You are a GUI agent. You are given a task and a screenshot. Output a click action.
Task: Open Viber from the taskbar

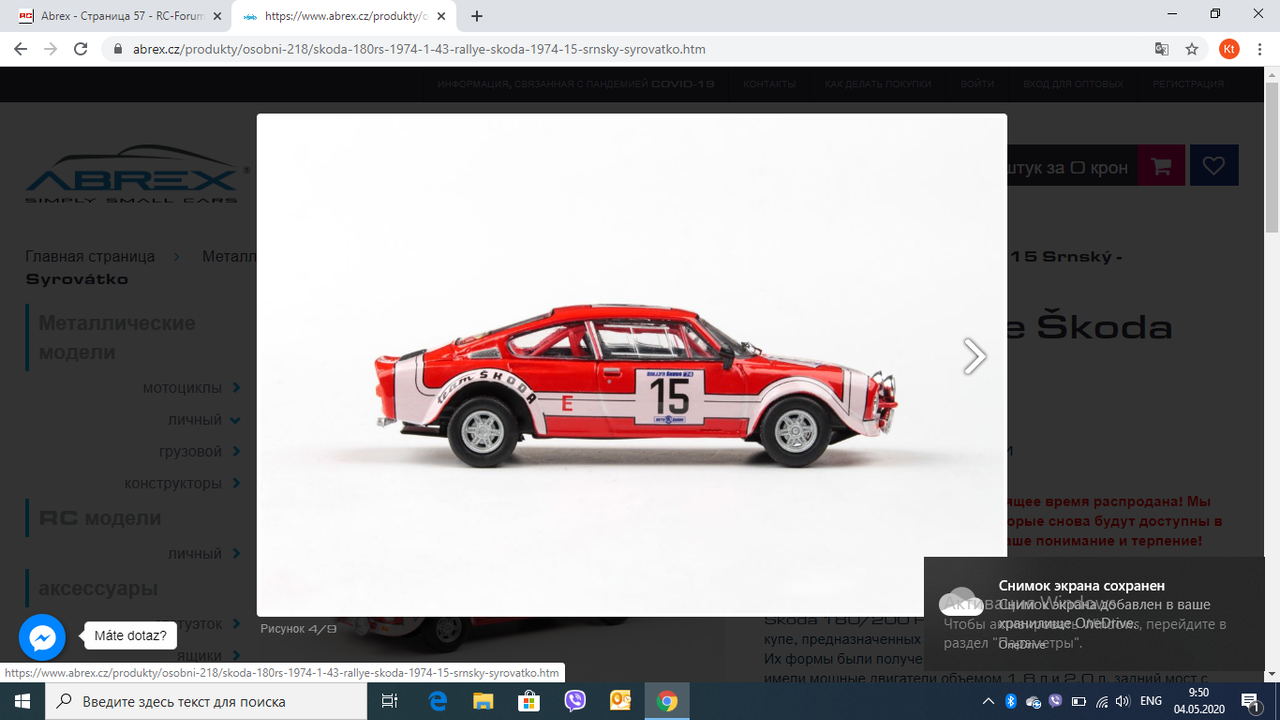575,701
